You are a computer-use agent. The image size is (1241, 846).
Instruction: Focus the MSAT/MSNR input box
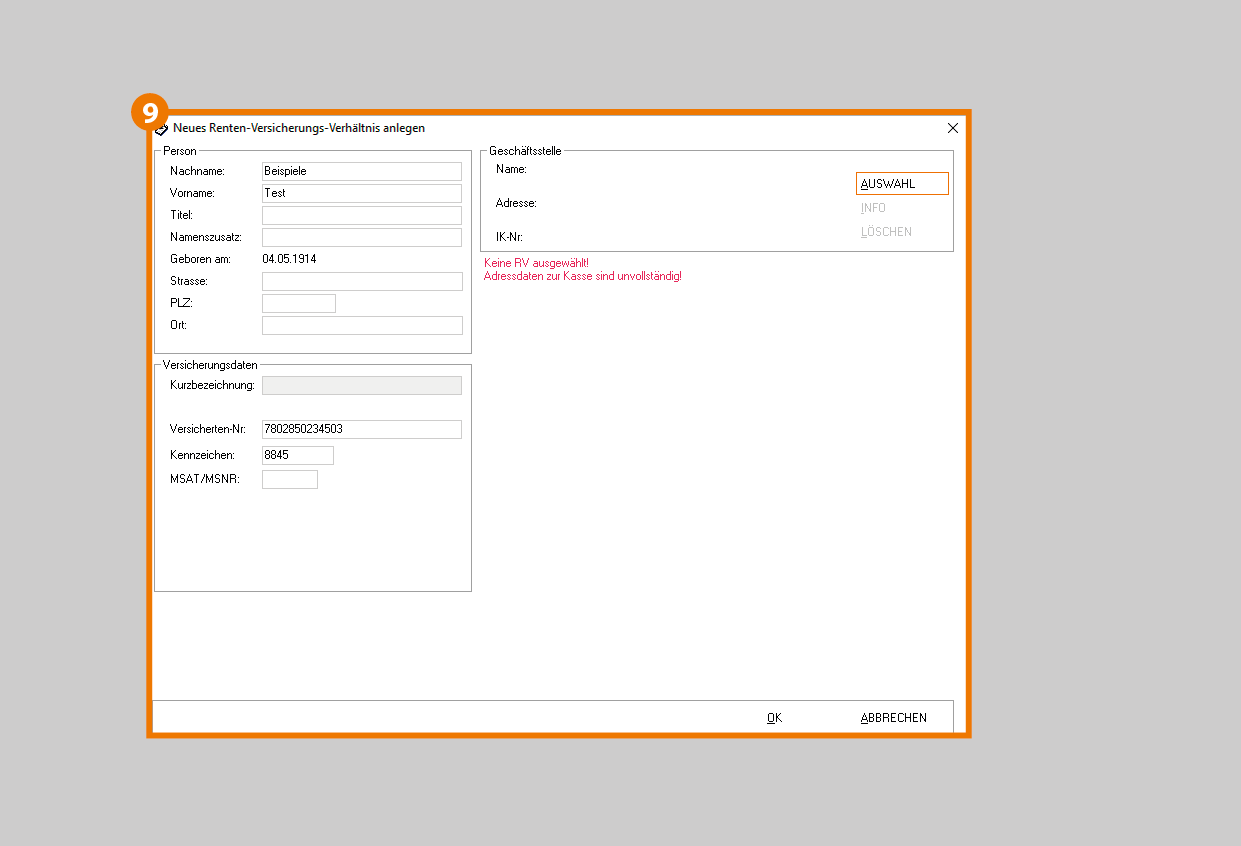[x=289, y=479]
